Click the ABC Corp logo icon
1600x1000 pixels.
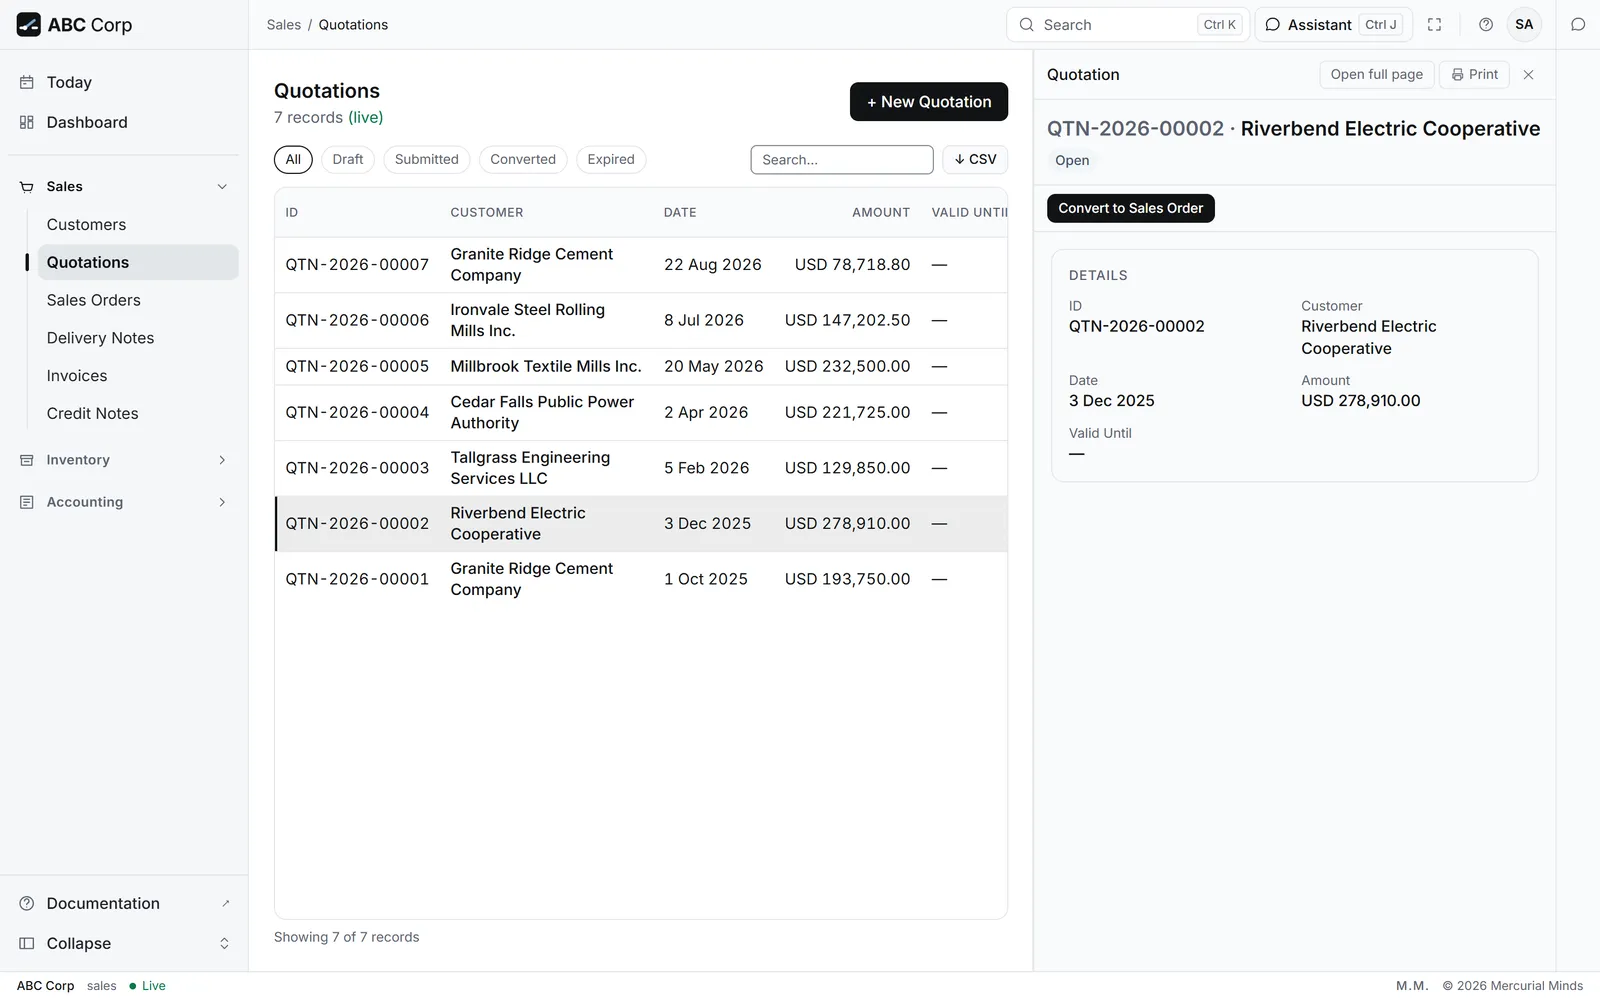click(29, 25)
